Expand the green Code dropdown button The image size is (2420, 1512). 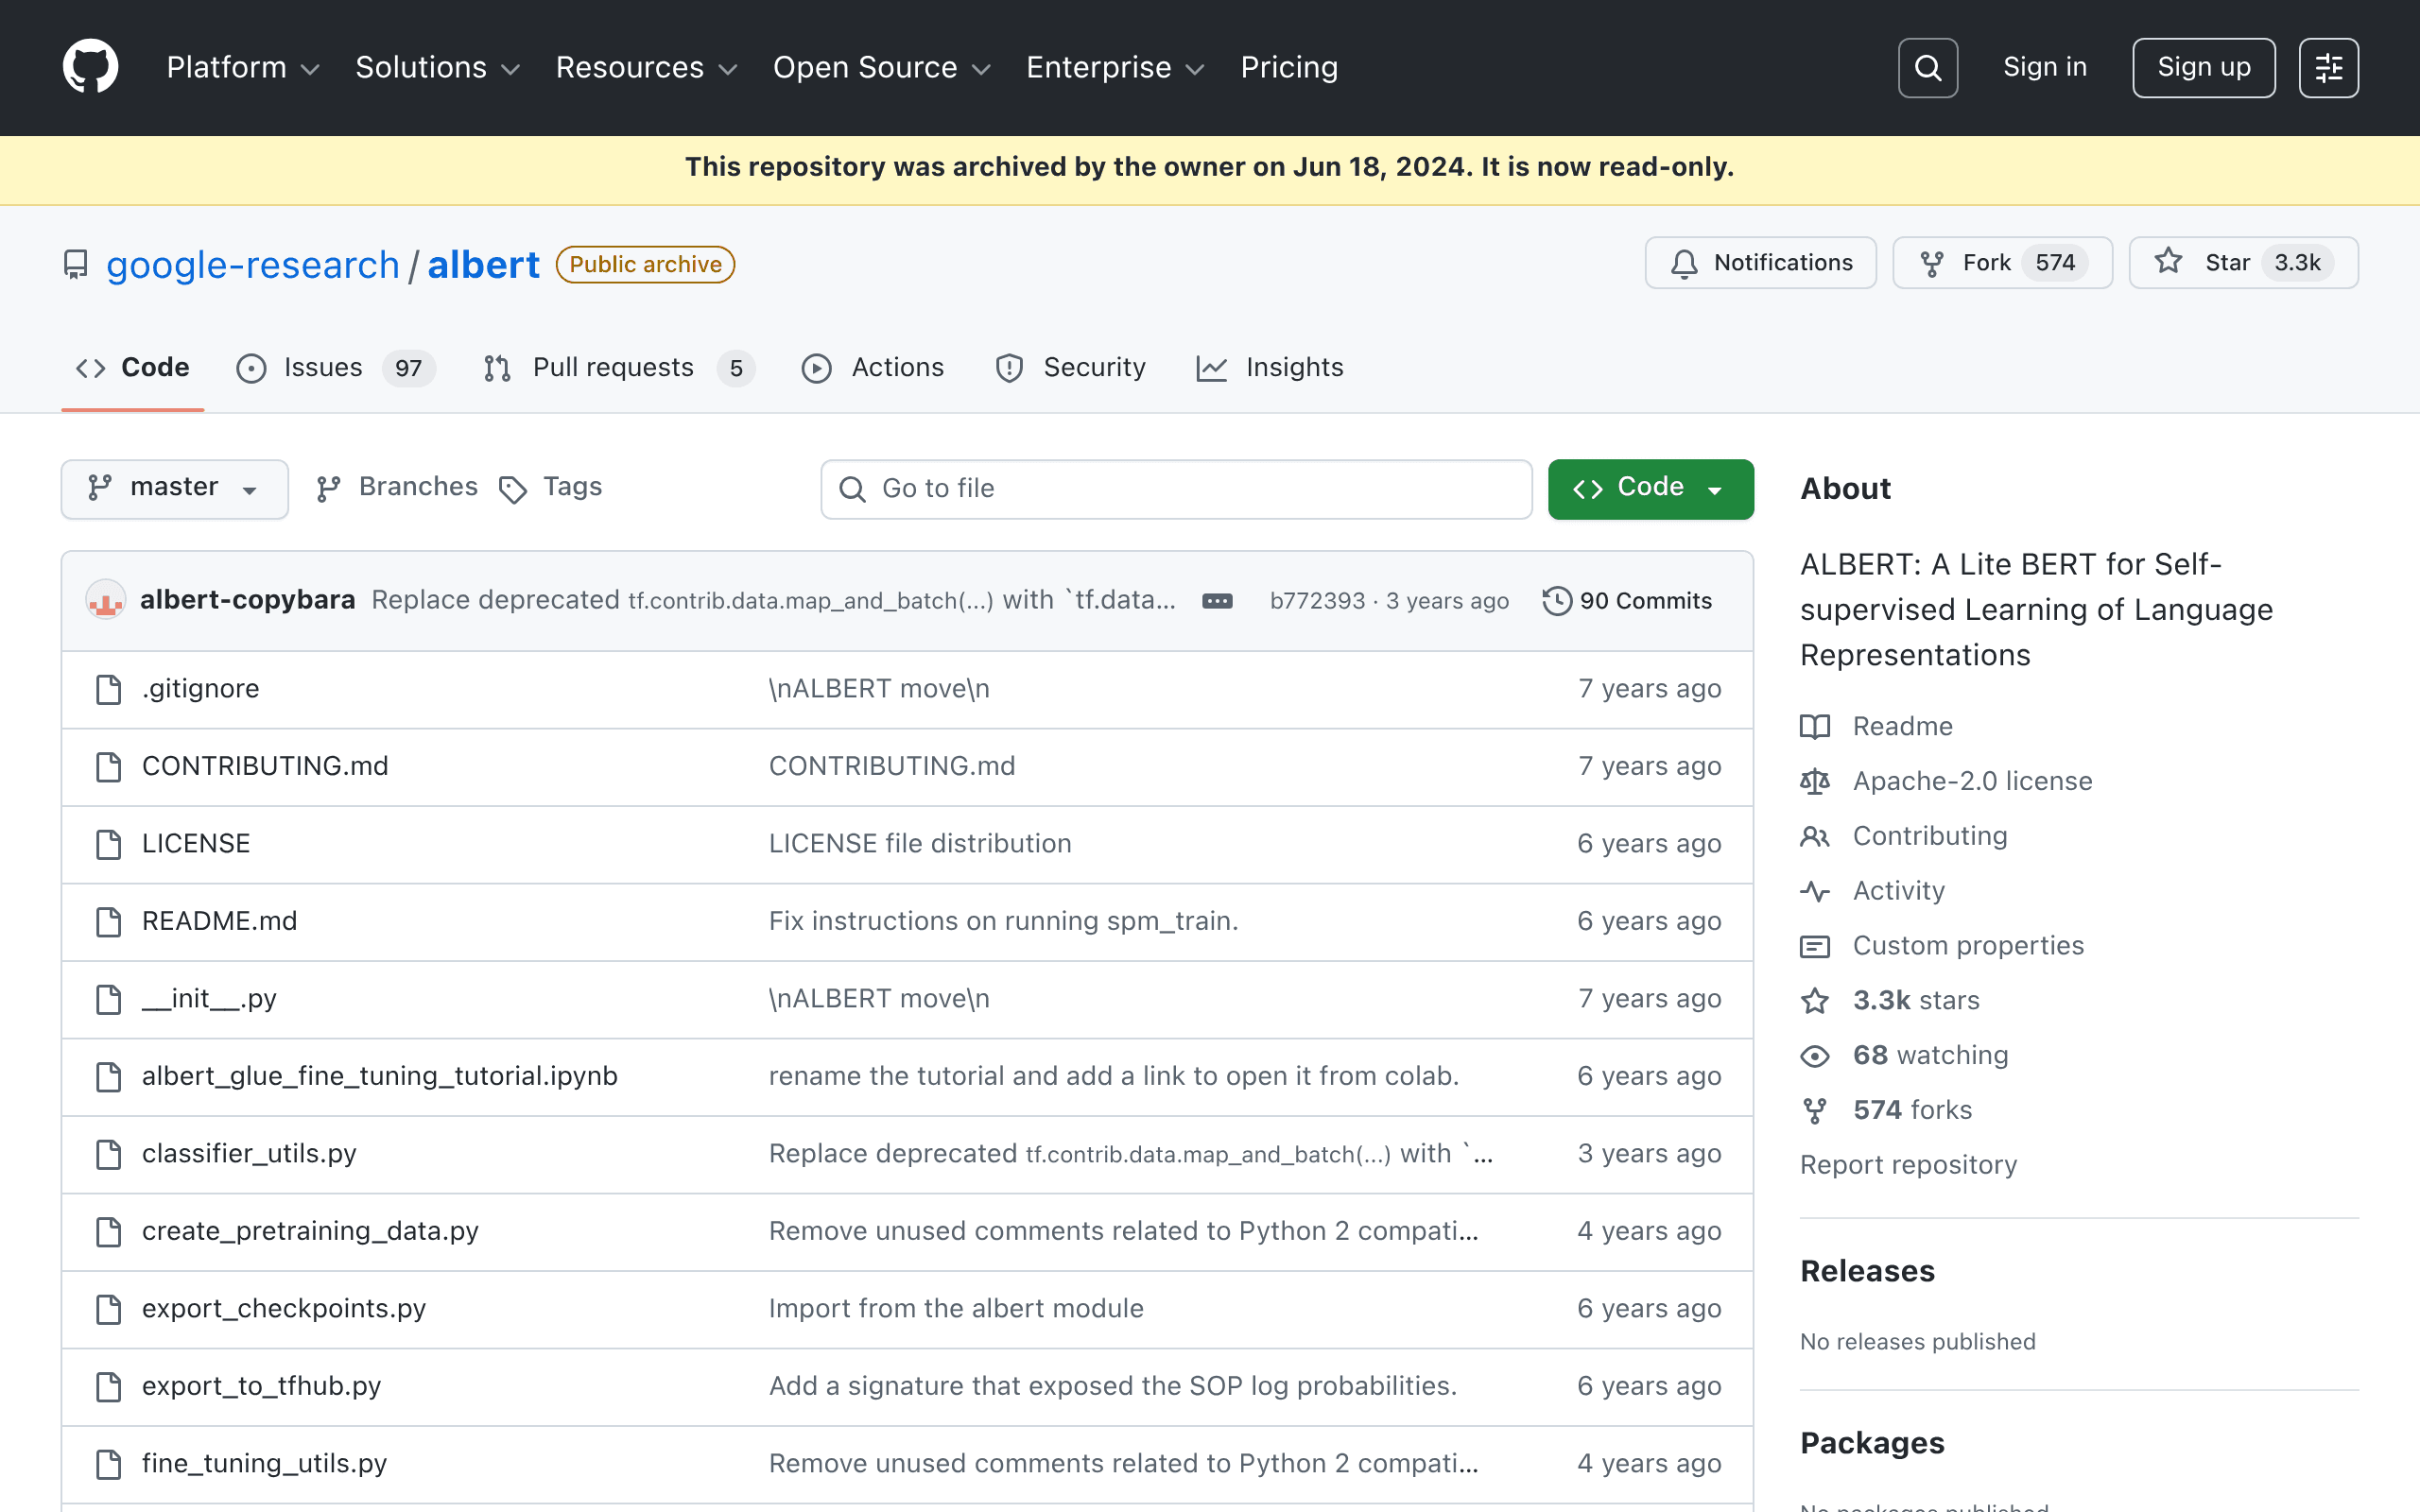1650,489
